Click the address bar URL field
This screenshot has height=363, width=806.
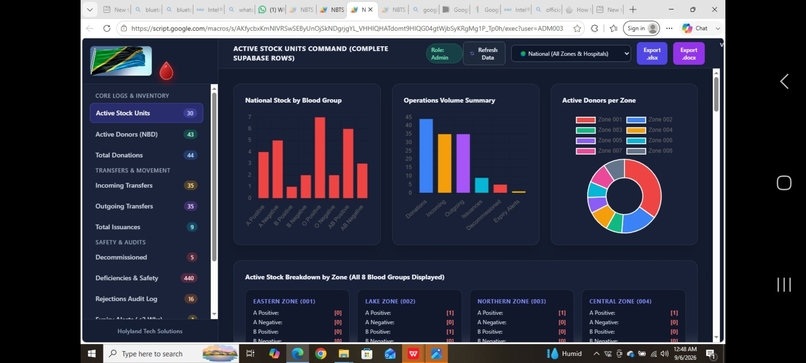[347, 28]
